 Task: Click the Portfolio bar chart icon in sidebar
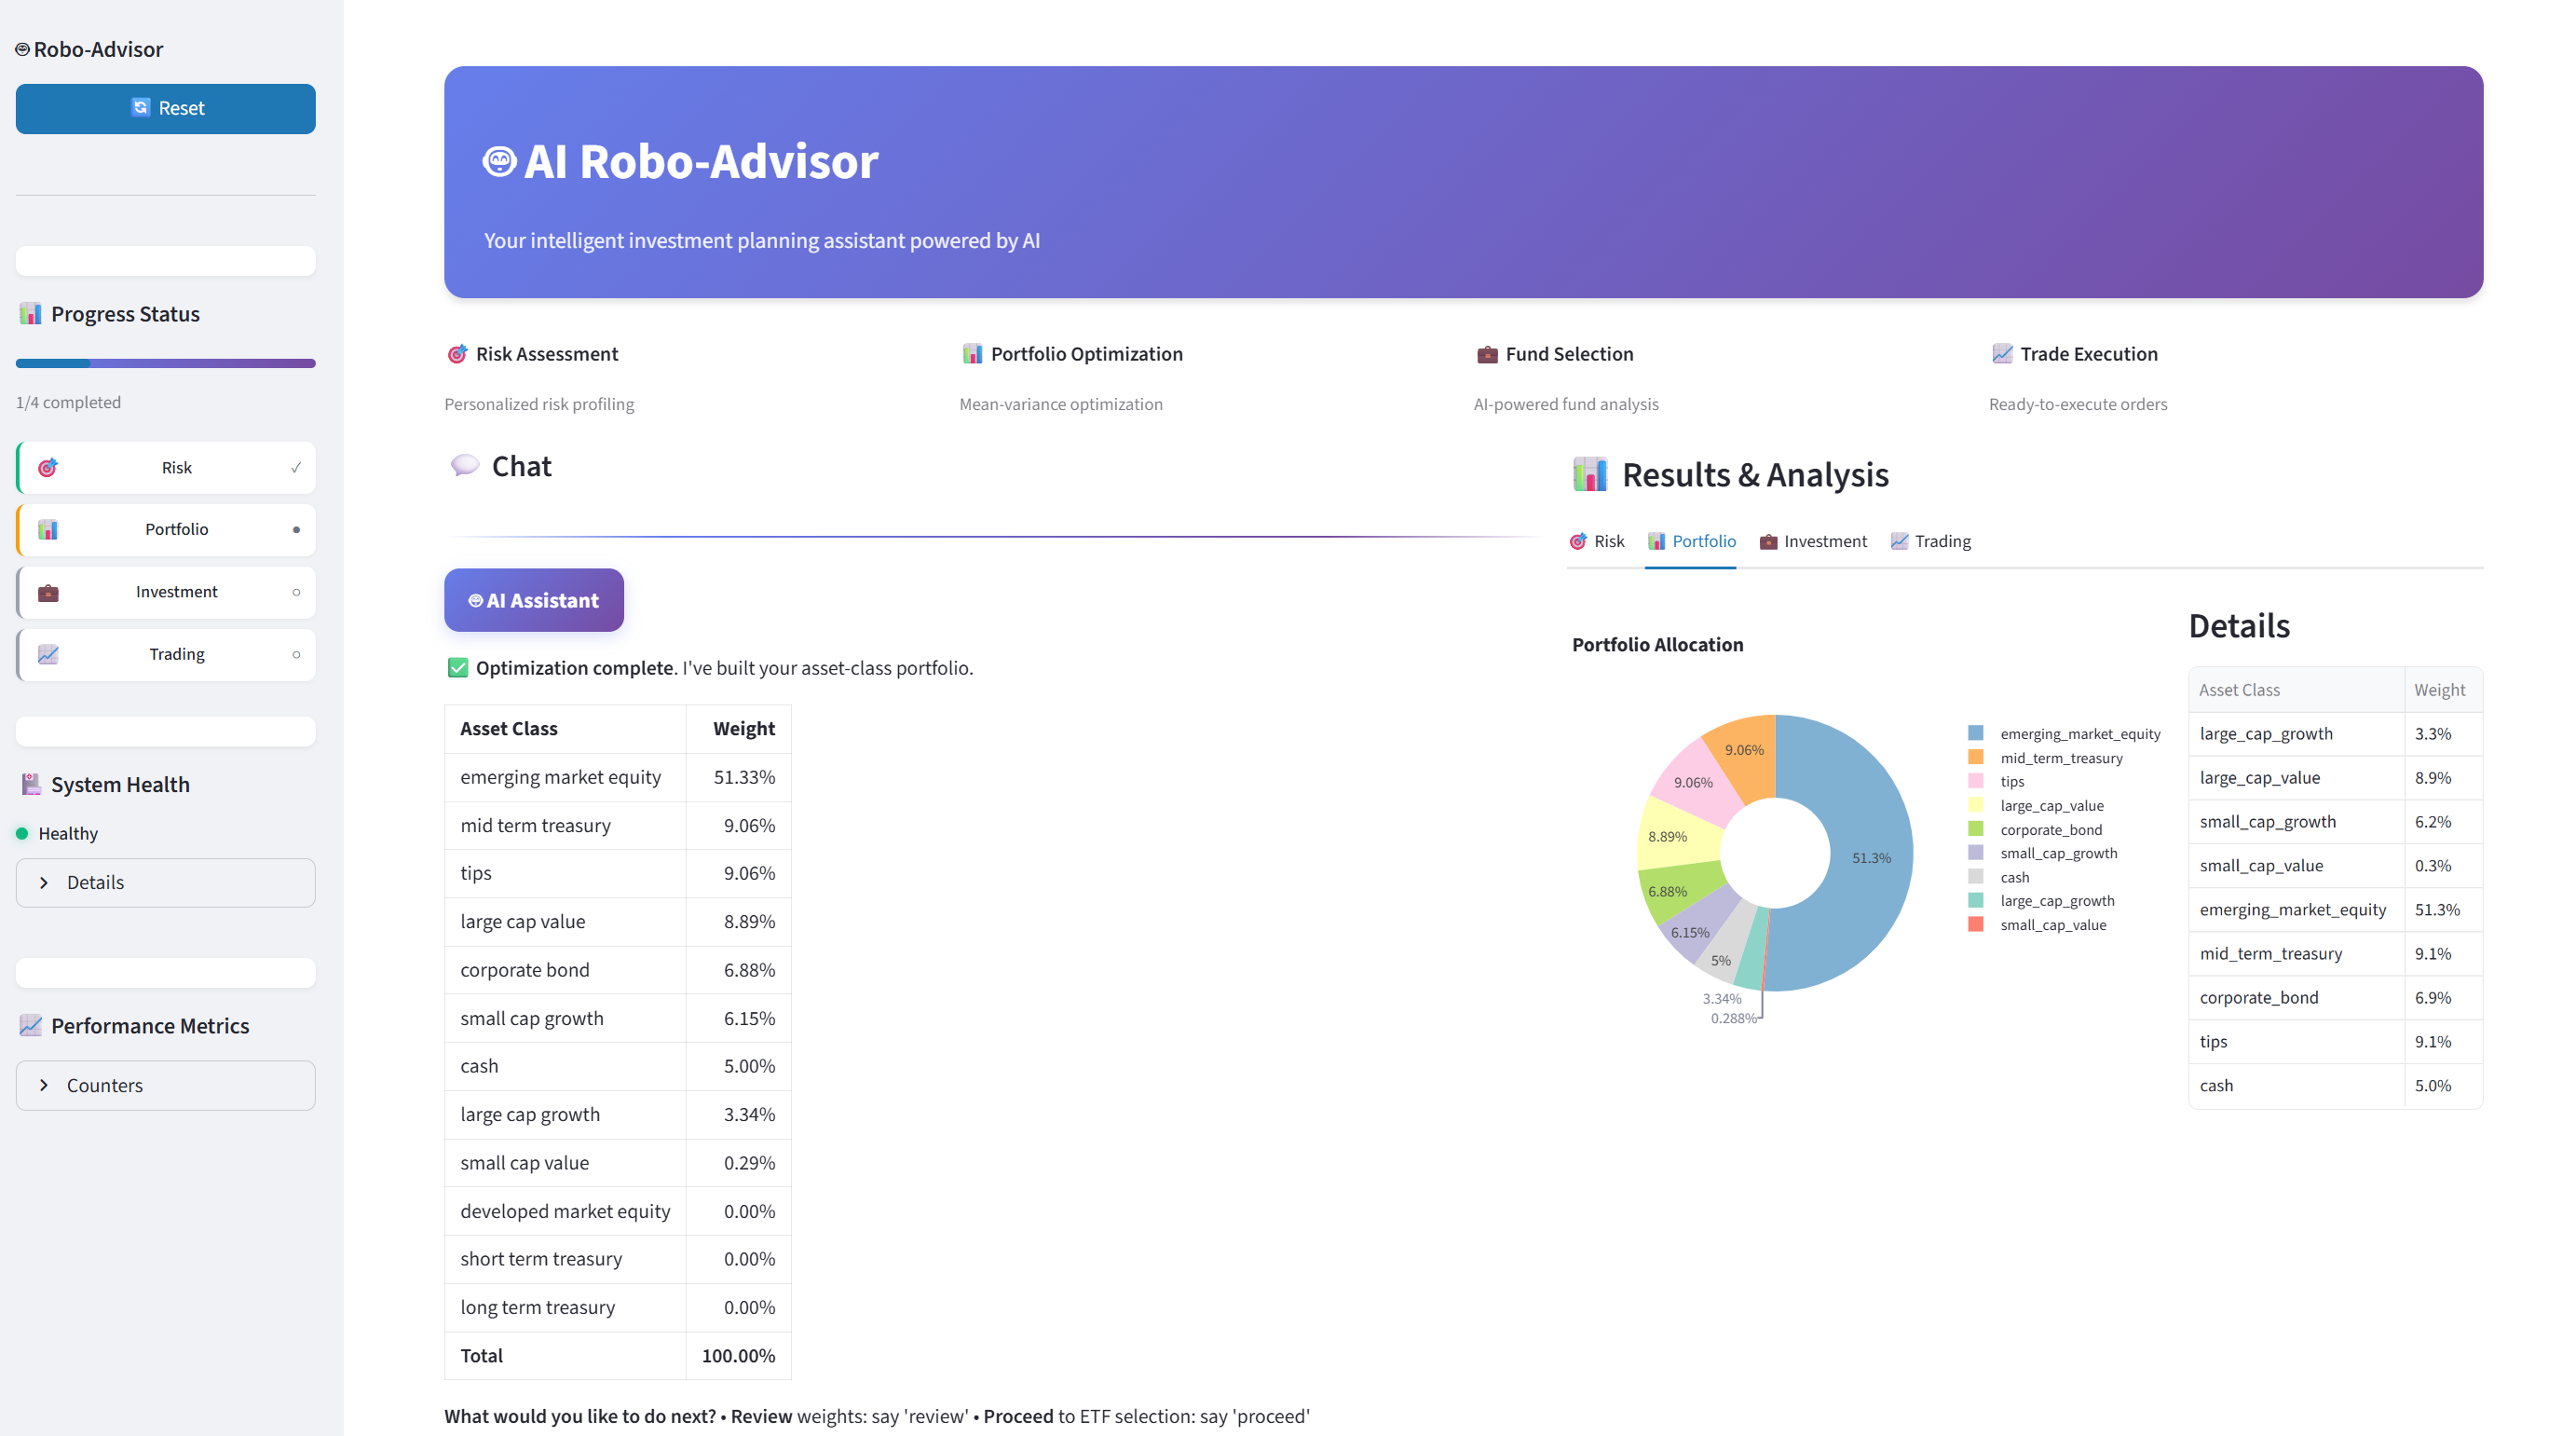48,530
